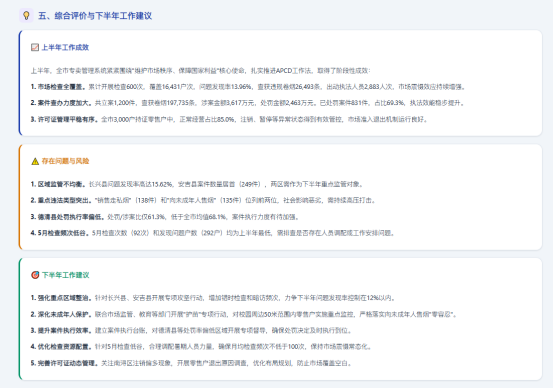This screenshot has width=554, height=388.
Task: Click the text 出动执法人员2,883人次
Action: [x=359, y=87]
